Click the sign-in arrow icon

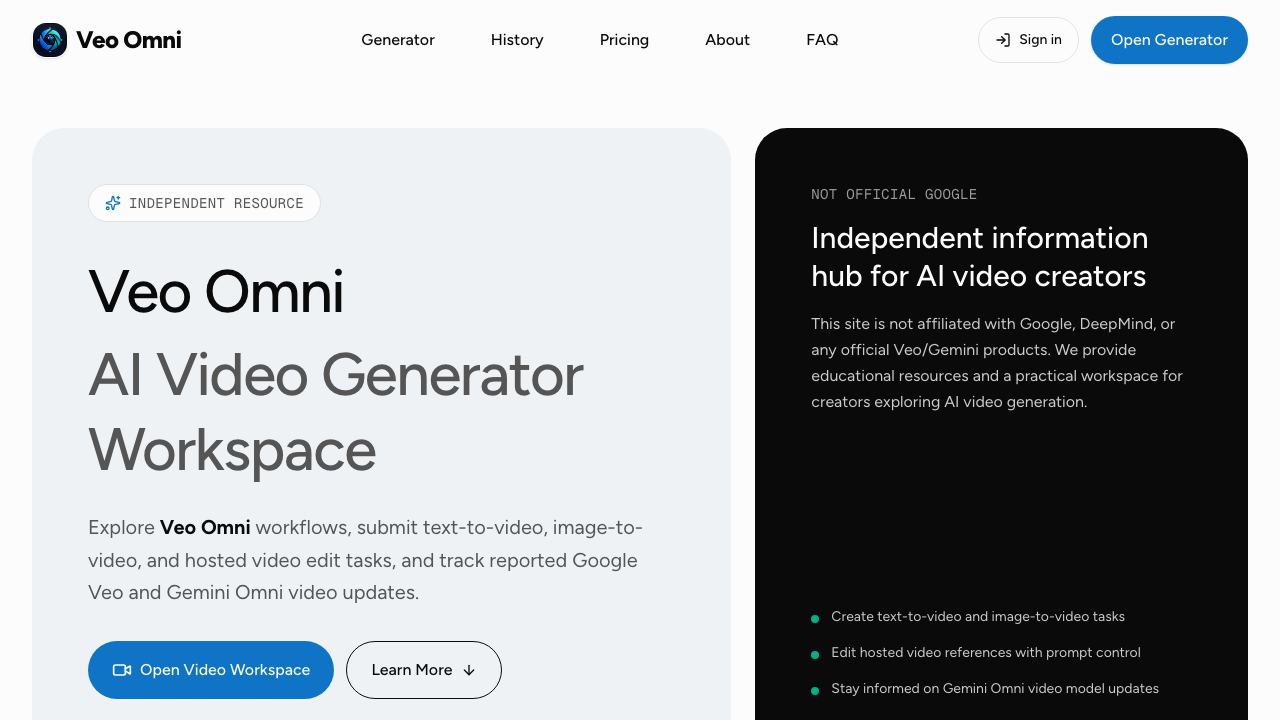coord(1003,40)
